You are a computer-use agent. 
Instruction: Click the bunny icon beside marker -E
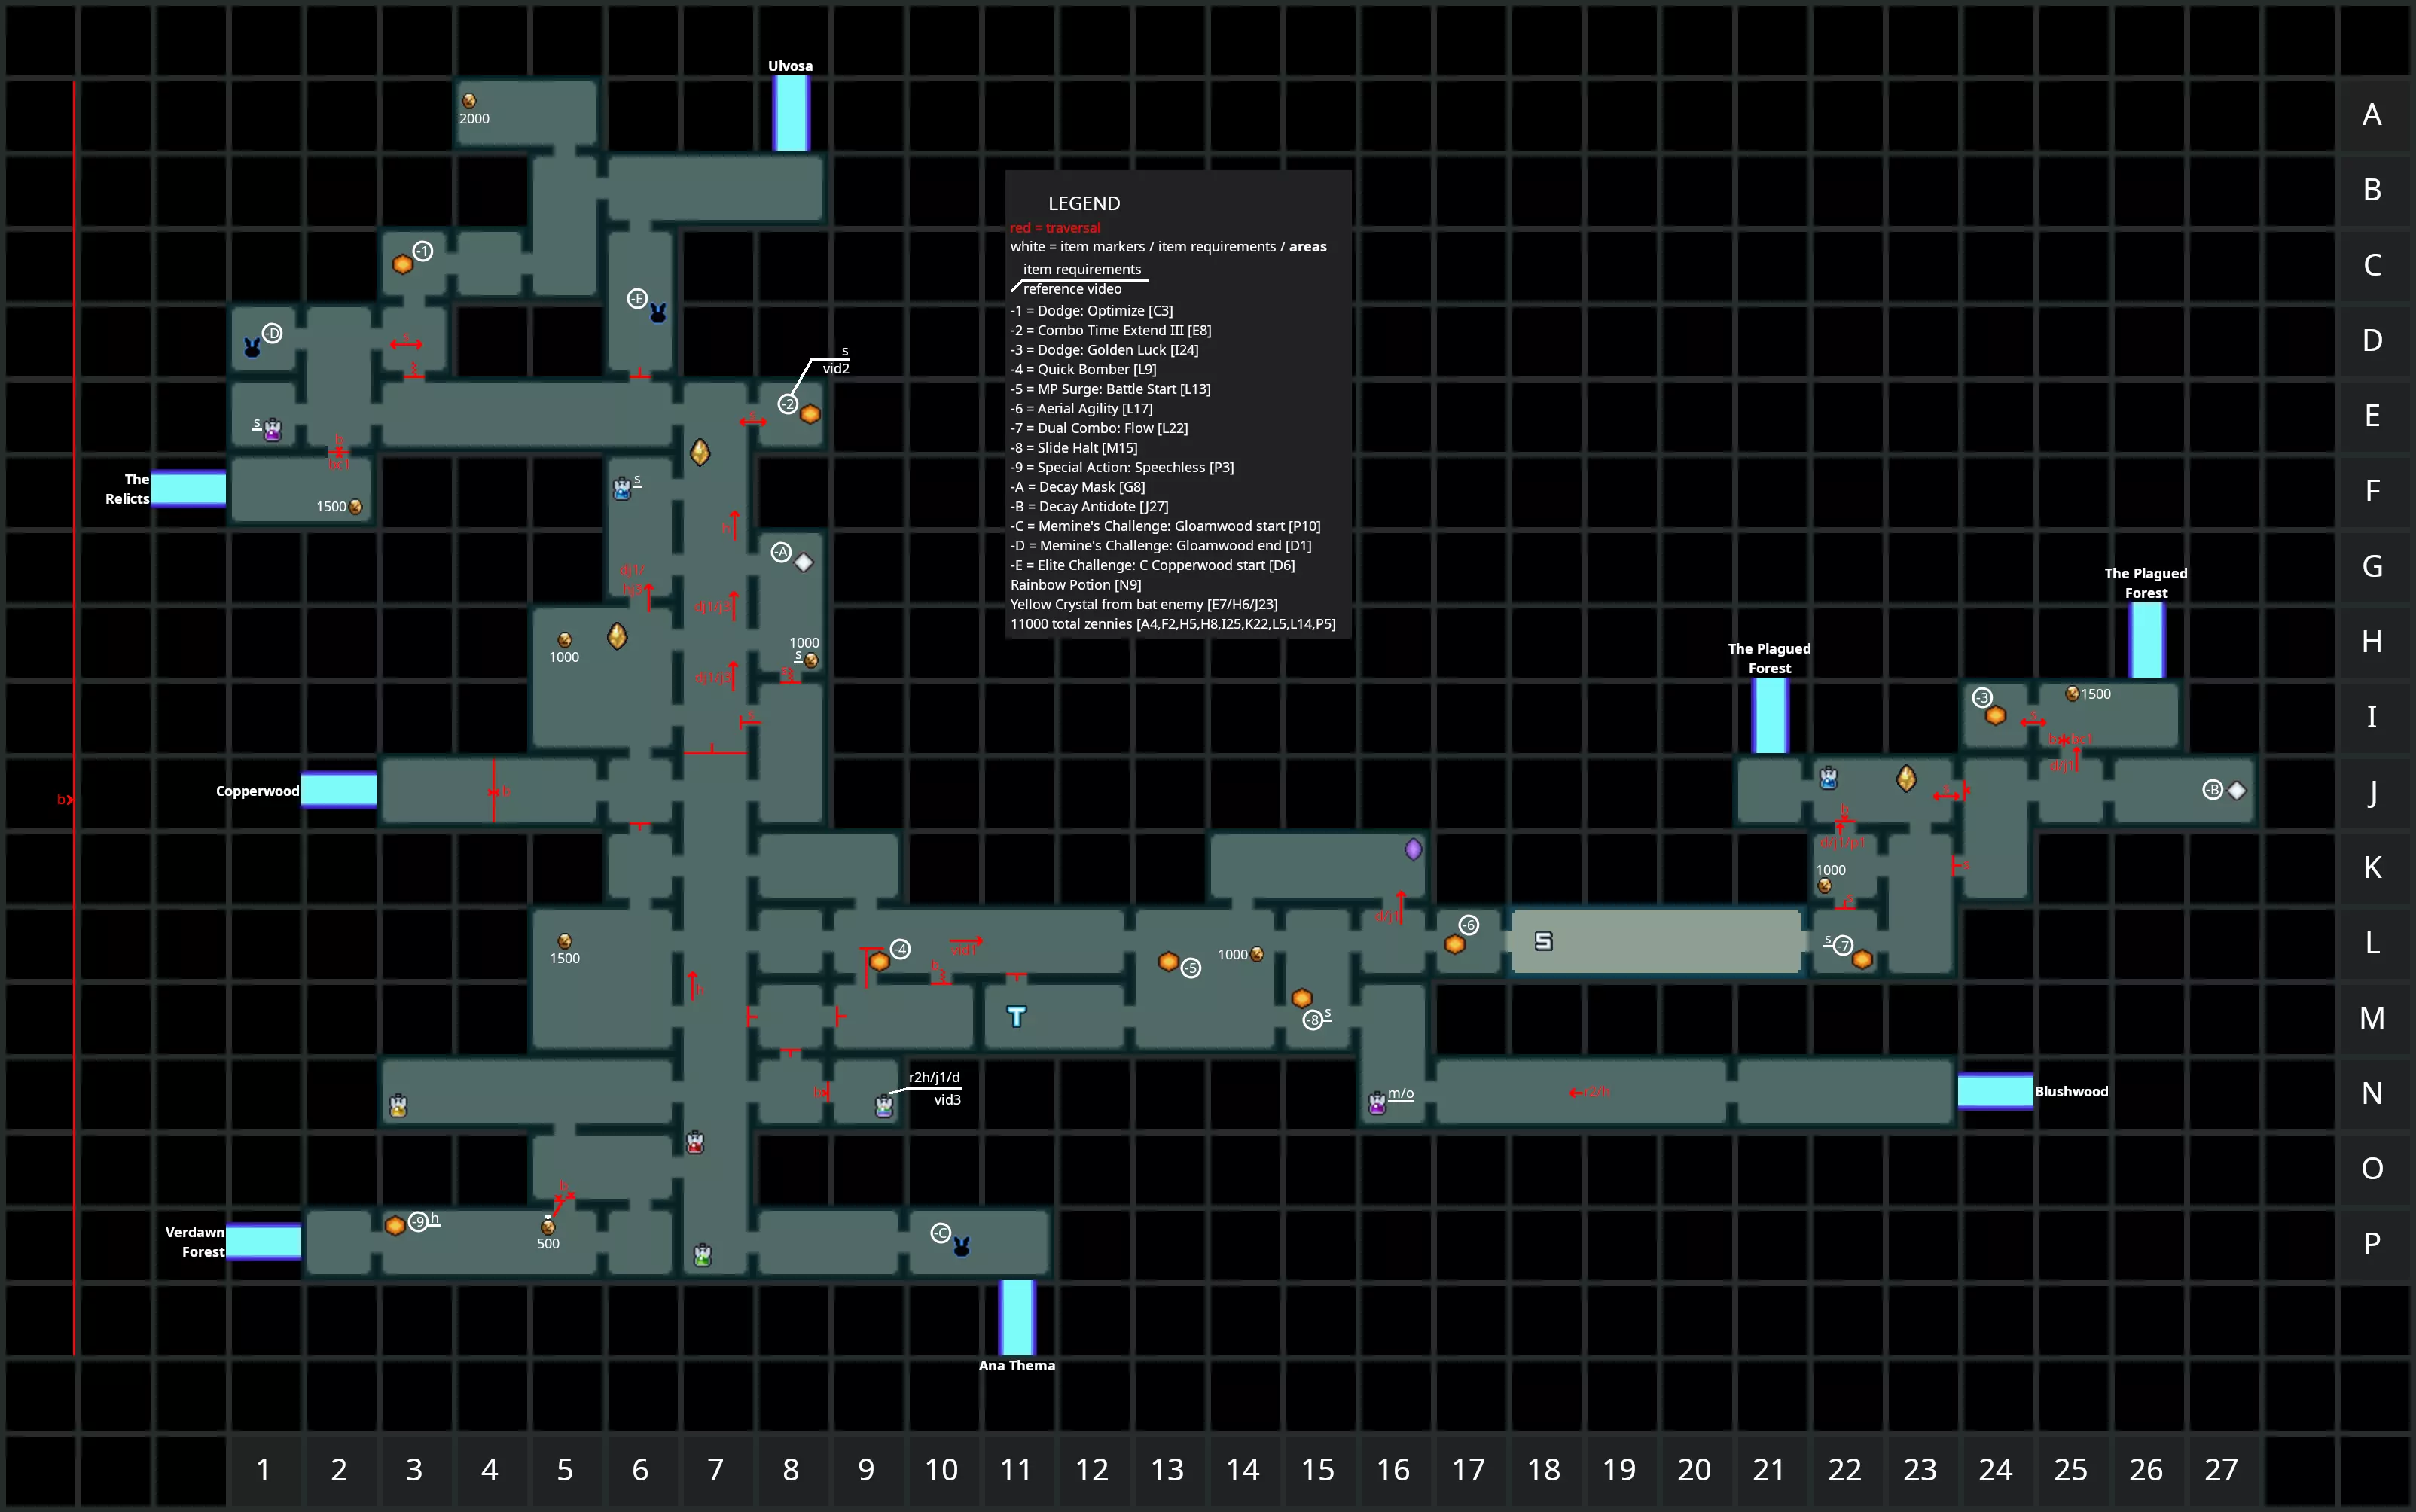point(658,313)
